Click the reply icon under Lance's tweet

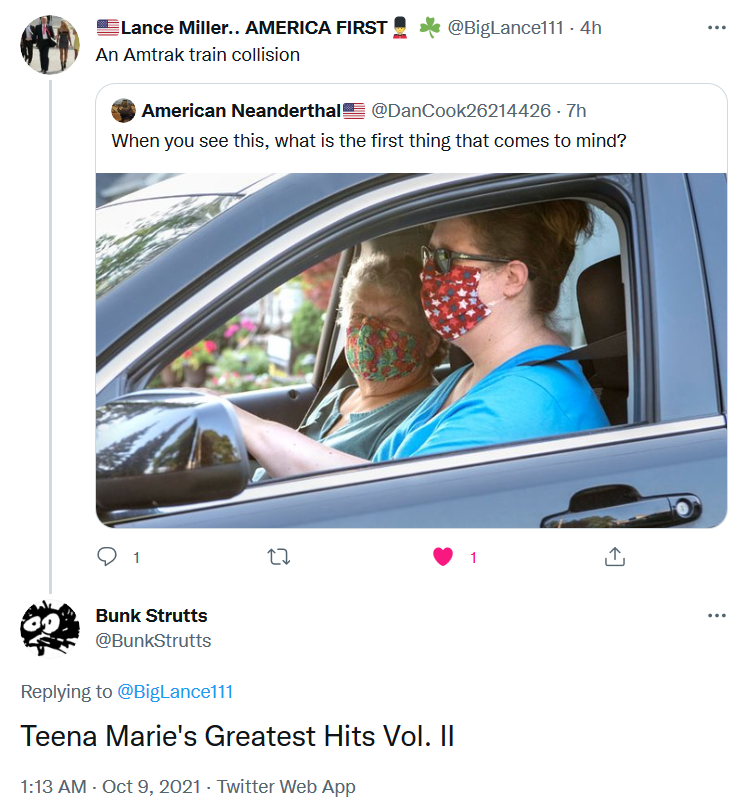point(107,557)
